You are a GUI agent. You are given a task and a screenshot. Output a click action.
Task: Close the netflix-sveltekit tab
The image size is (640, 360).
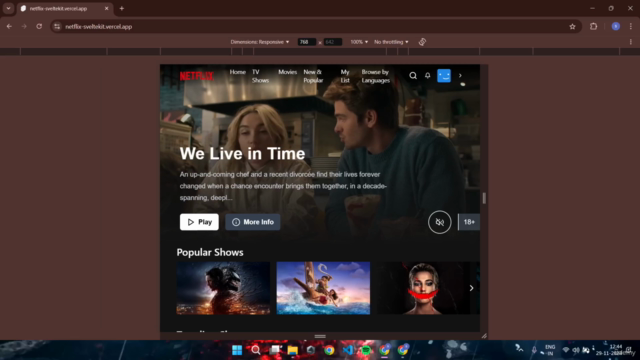point(107,9)
